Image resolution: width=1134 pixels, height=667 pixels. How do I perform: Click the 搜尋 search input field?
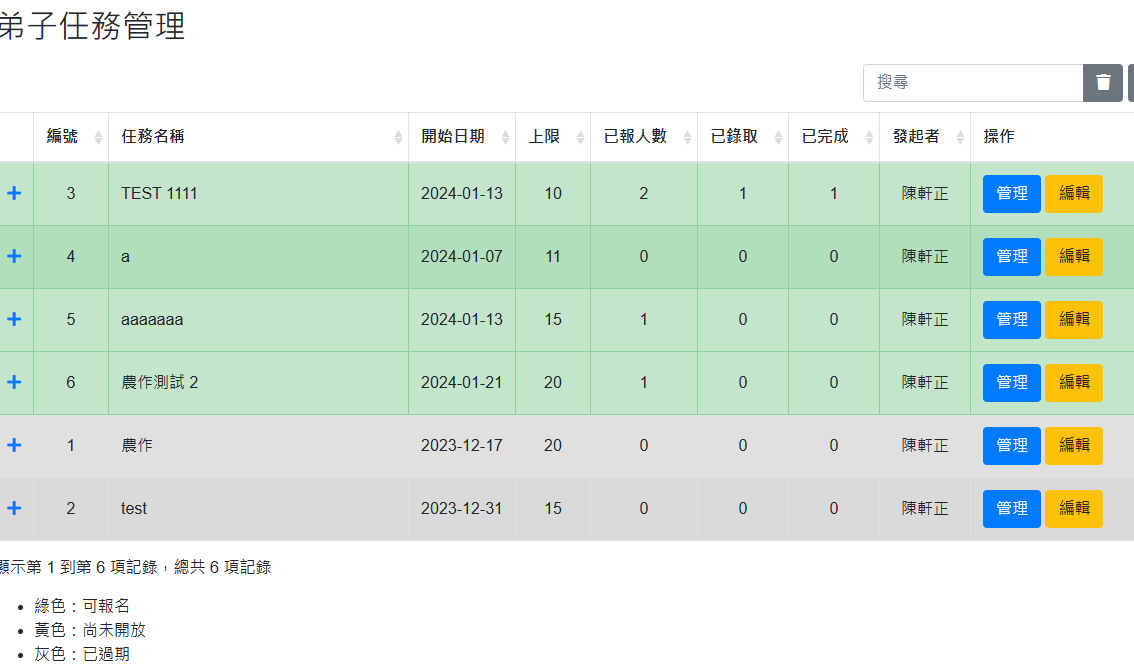pos(972,83)
